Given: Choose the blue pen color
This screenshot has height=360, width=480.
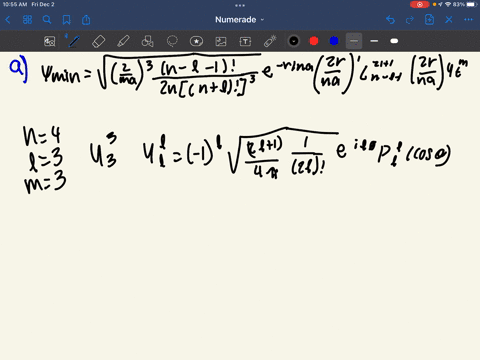Looking at the screenshot, I should pos(334,41).
